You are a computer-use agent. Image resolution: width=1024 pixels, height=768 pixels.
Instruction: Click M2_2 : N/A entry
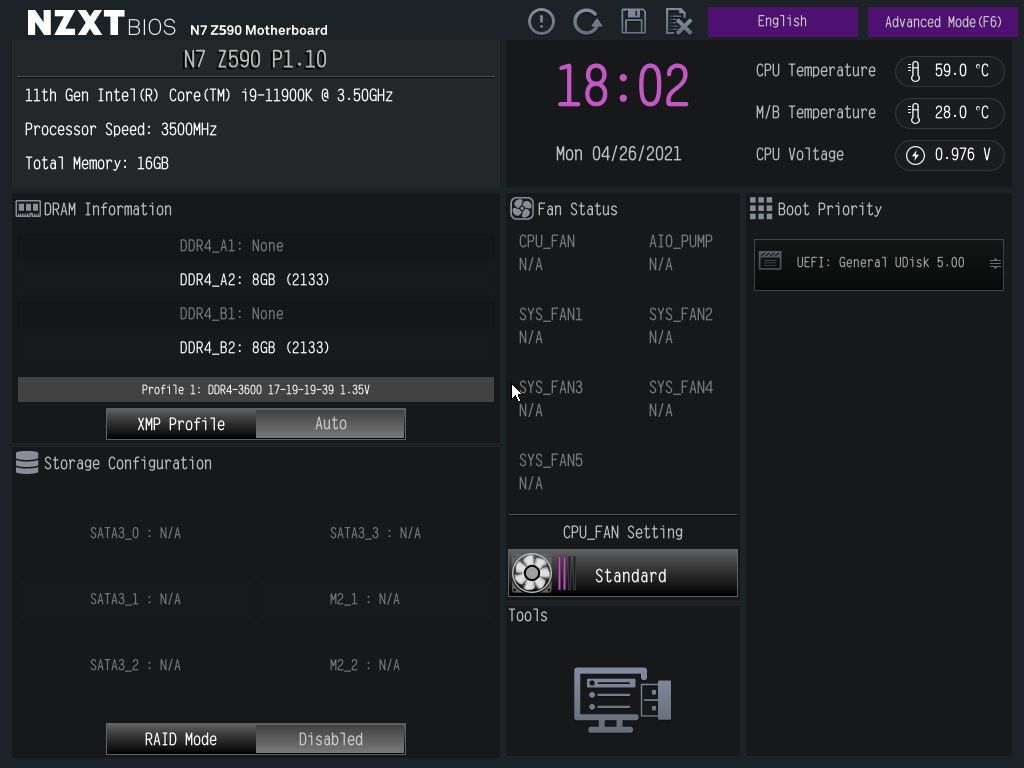[x=364, y=665]
